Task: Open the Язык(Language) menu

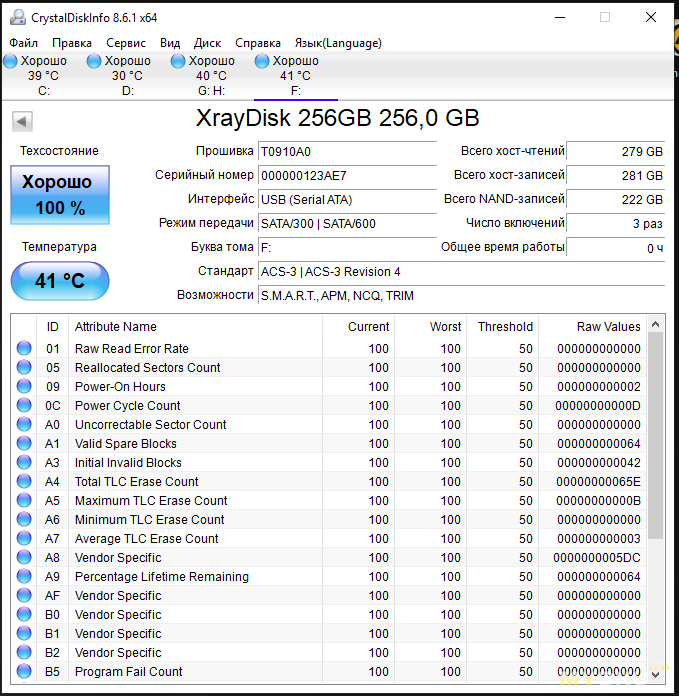Action: coord(338,43)
